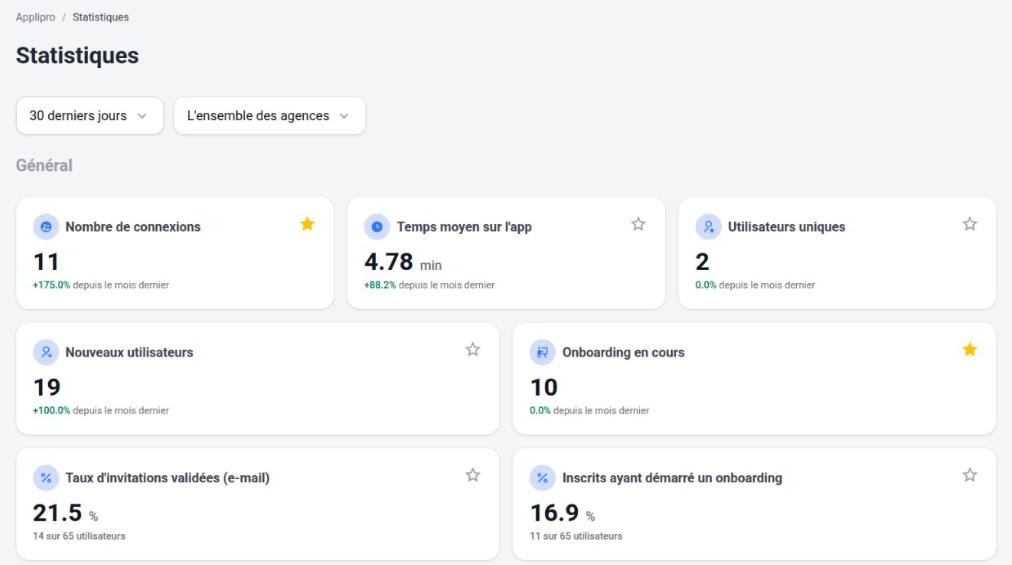Click percent icon of Inscrits ayant démarré
Screen dimensions: 1012x565
542,478
